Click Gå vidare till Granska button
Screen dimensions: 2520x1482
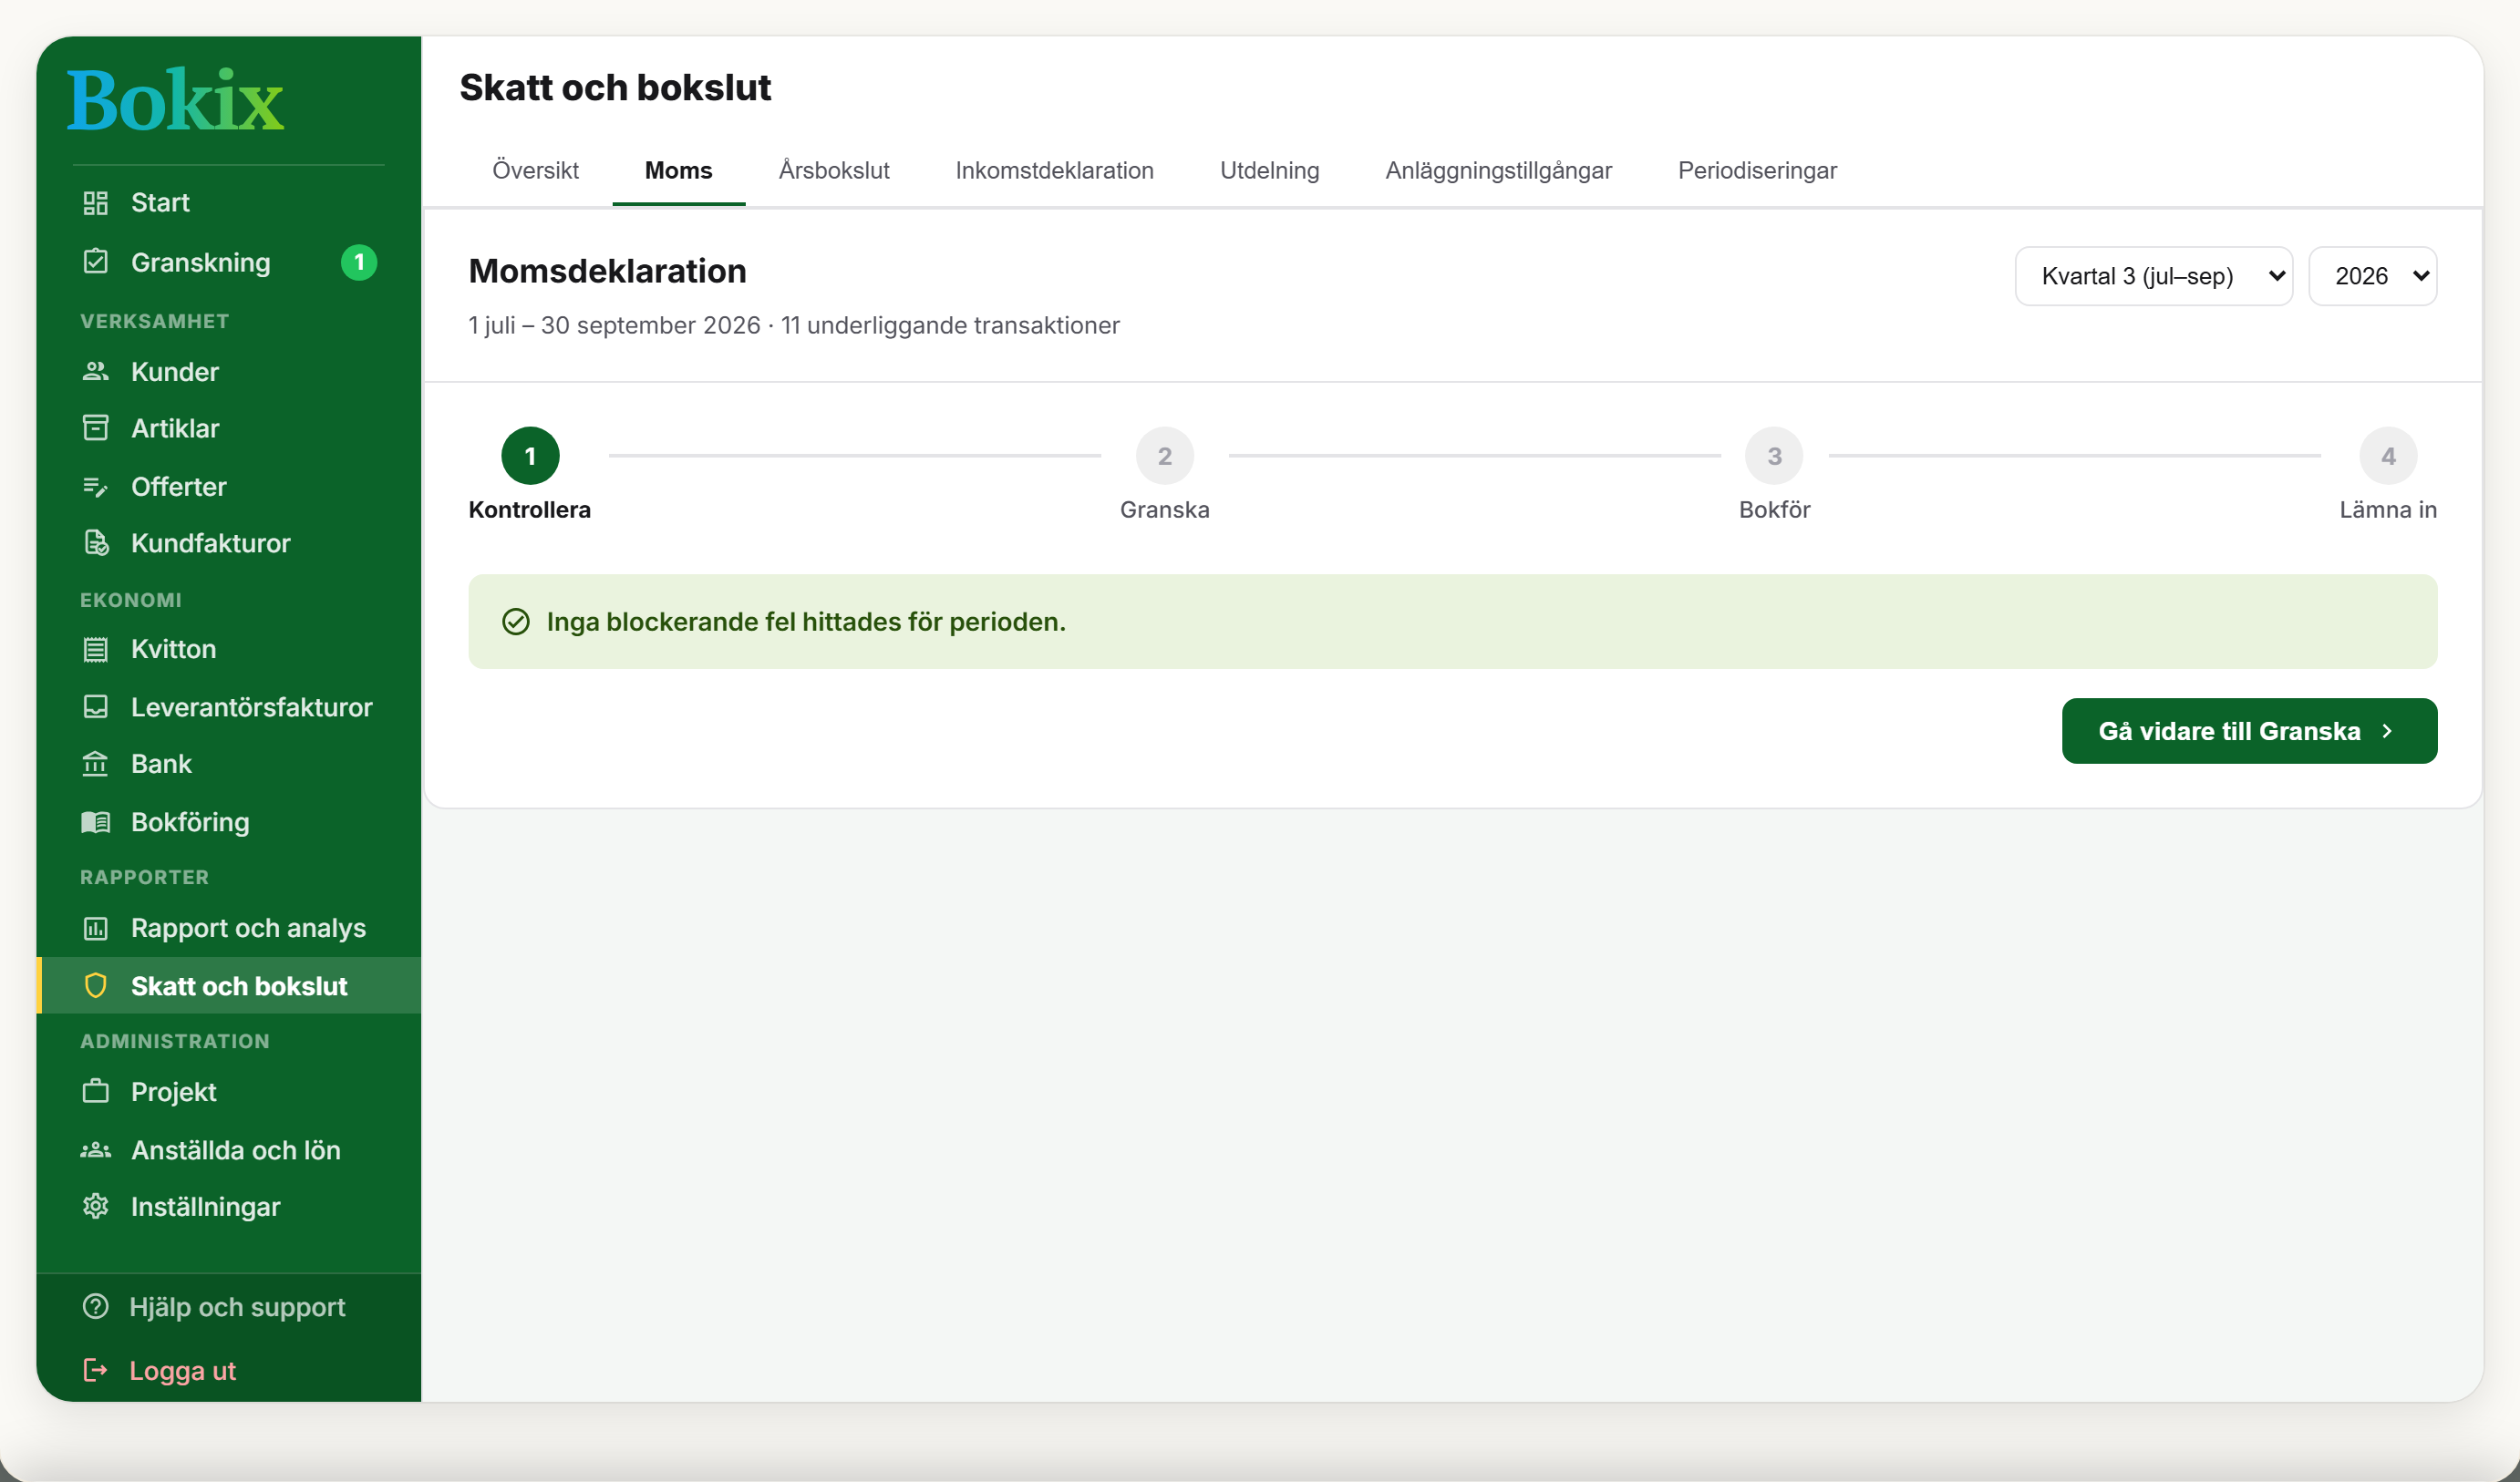pos(2248,731)
